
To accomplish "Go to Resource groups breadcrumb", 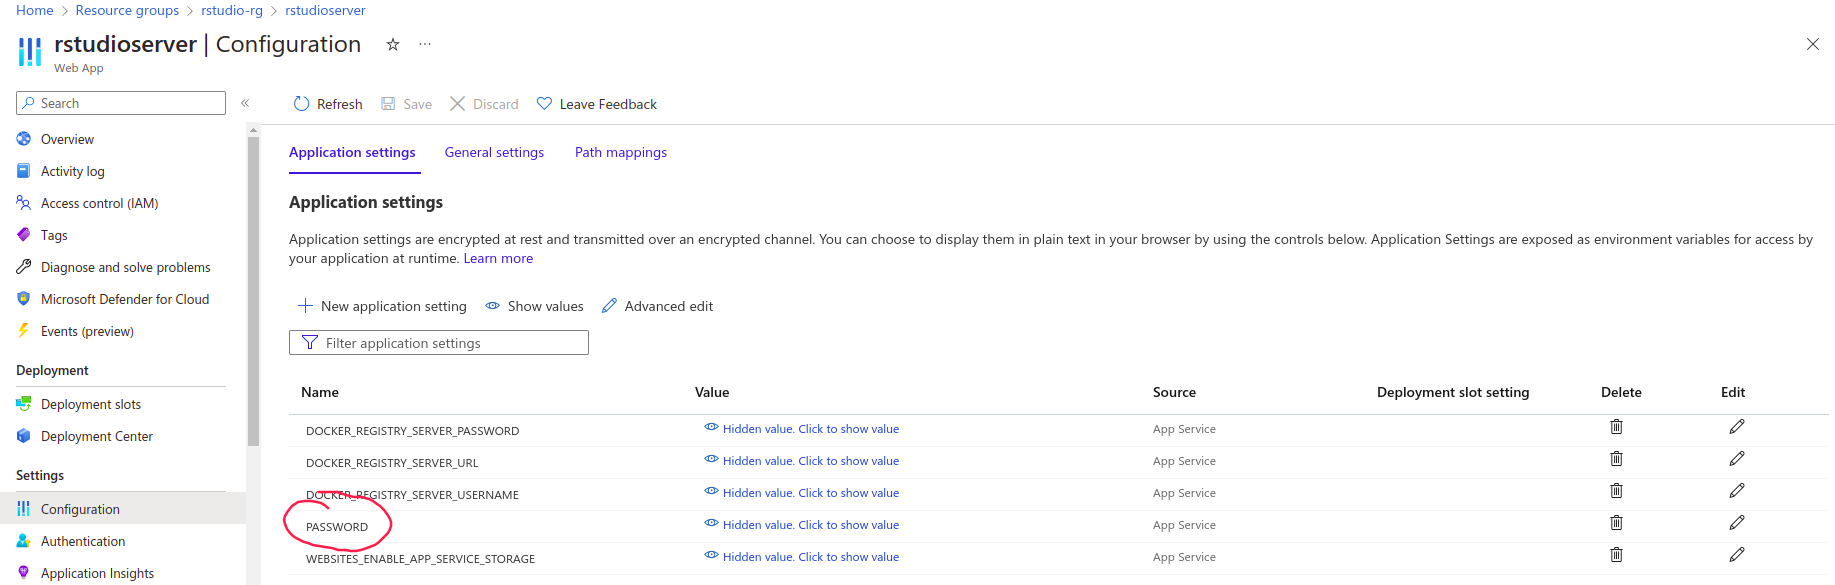I will click(x=127, y=10).
